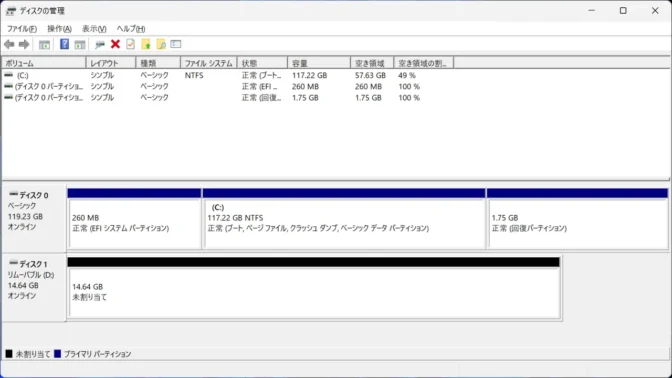Sort by the レイアウト column header
This screenshot has height=378, width=672.
(x=111, y=63)
